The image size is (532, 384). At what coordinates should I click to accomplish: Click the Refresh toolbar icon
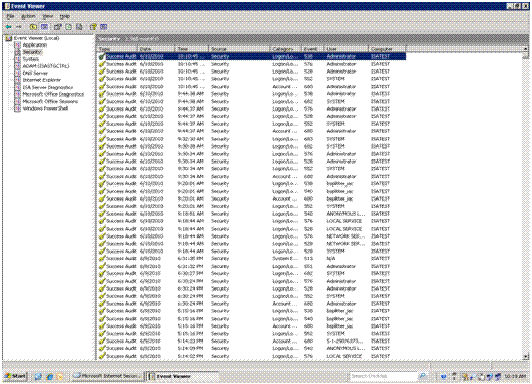pos(69,27)
